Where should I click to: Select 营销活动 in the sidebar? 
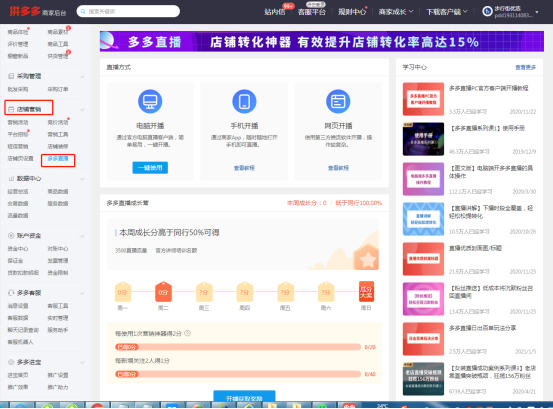(18, 122)
